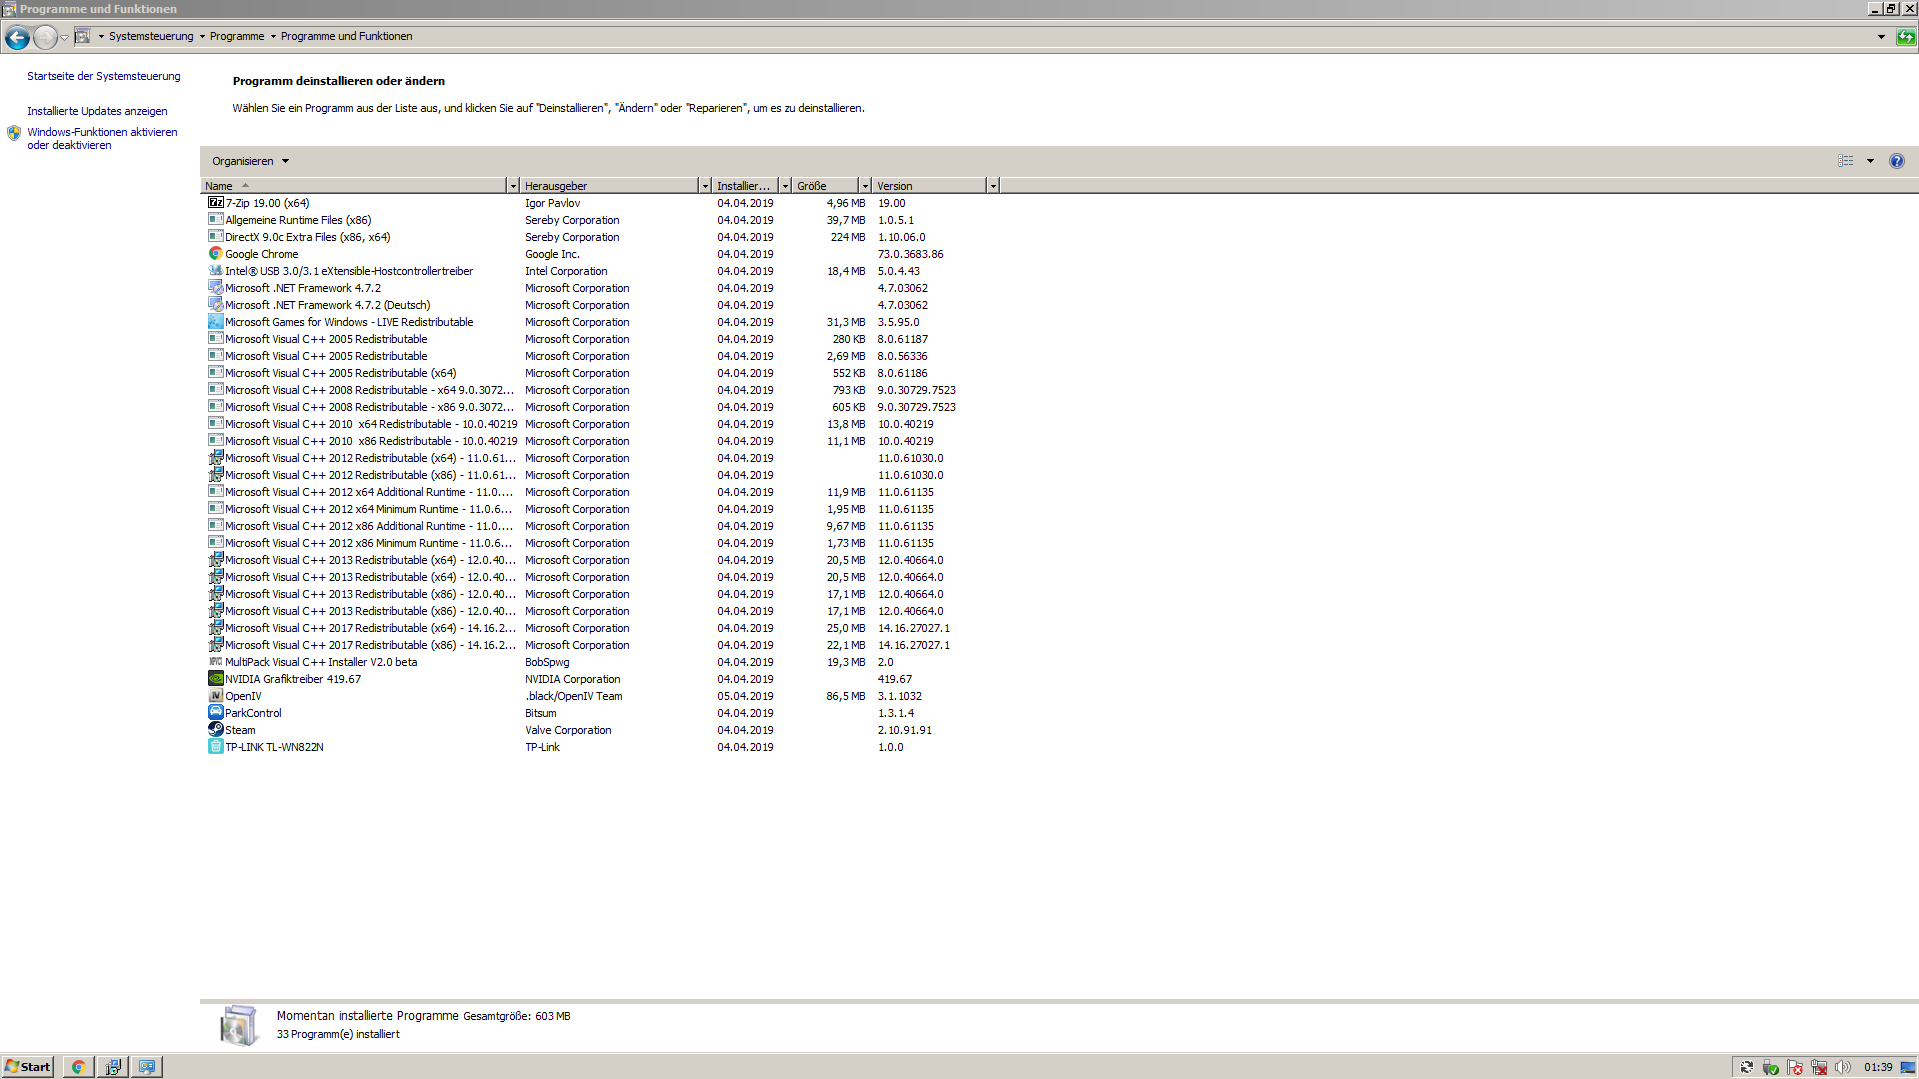The image size is (1919, 1079).
Task: Select the NVIDIA Grafiktreiber icon
Action: (x=215, y=679)
